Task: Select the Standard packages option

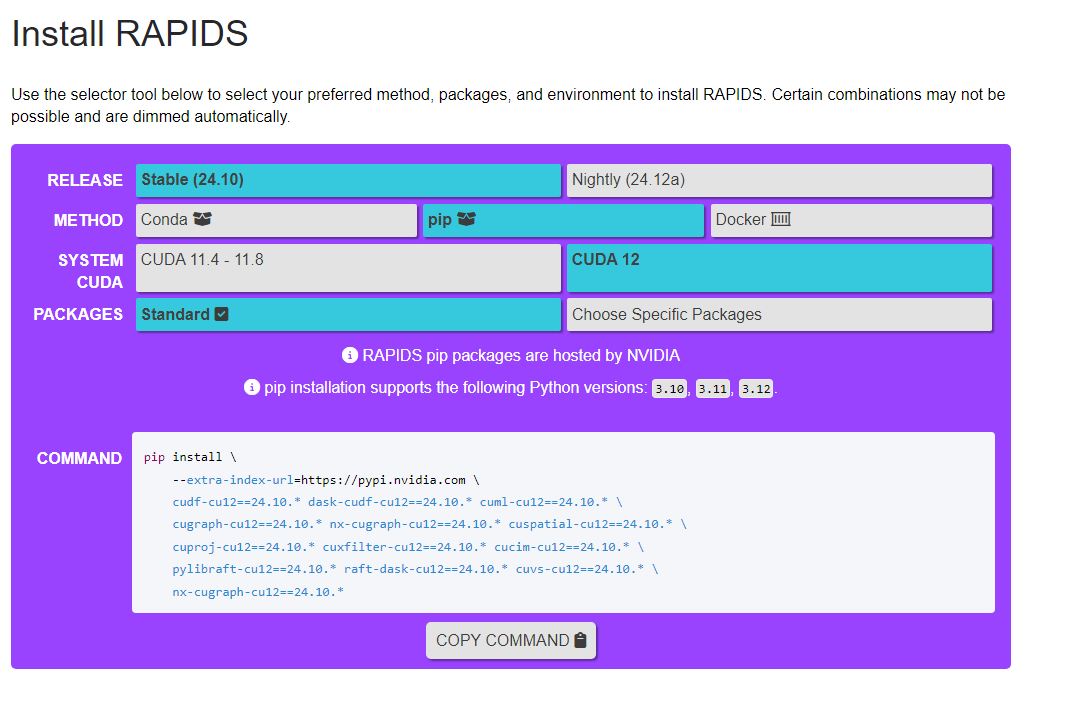Action: pyautogui.click(x=348, y=315)
